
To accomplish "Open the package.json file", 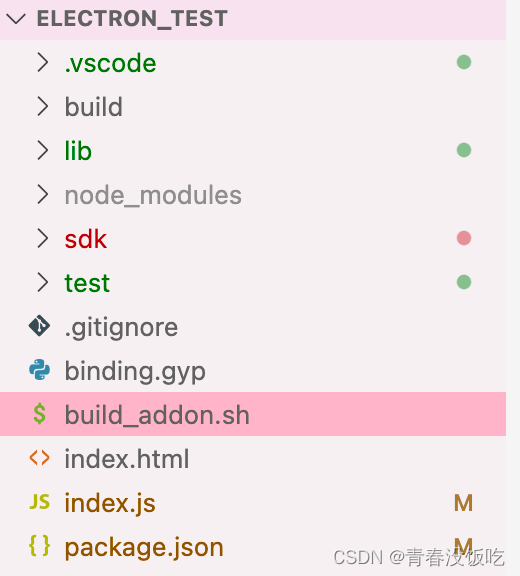I will (144, 547).
